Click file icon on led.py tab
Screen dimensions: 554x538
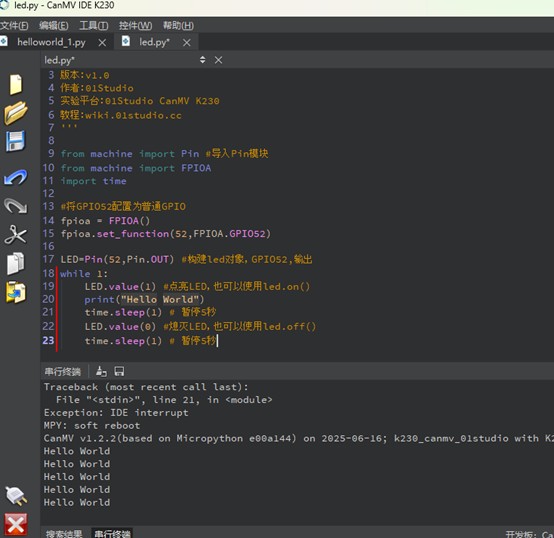126,41
